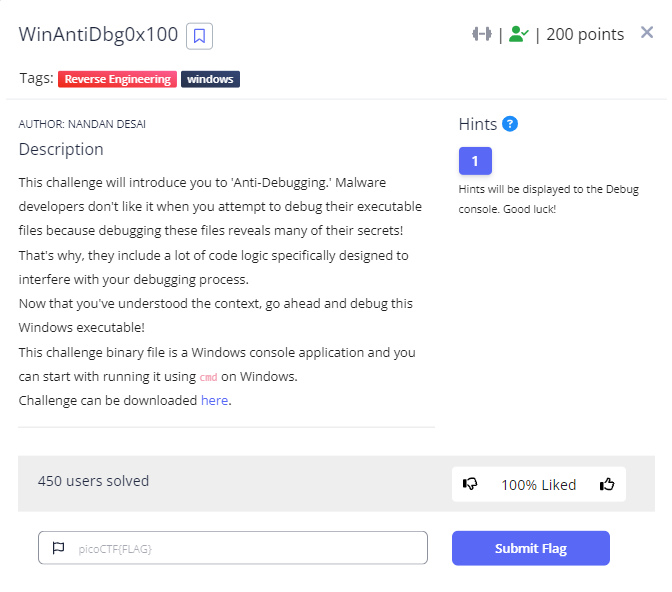Click the WinAntiDbg0x100 challenge title
This screenshot has height=592, width=672.
[x=98, y=34]
